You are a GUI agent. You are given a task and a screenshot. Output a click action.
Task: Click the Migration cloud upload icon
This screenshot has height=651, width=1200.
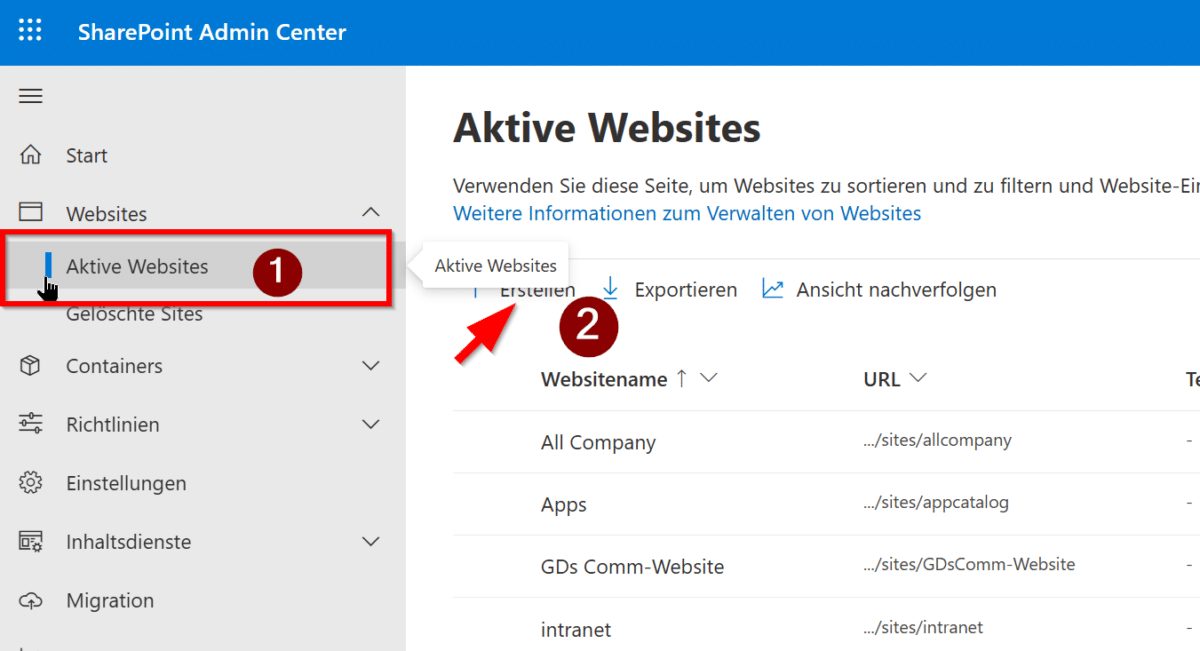(31, 601)
